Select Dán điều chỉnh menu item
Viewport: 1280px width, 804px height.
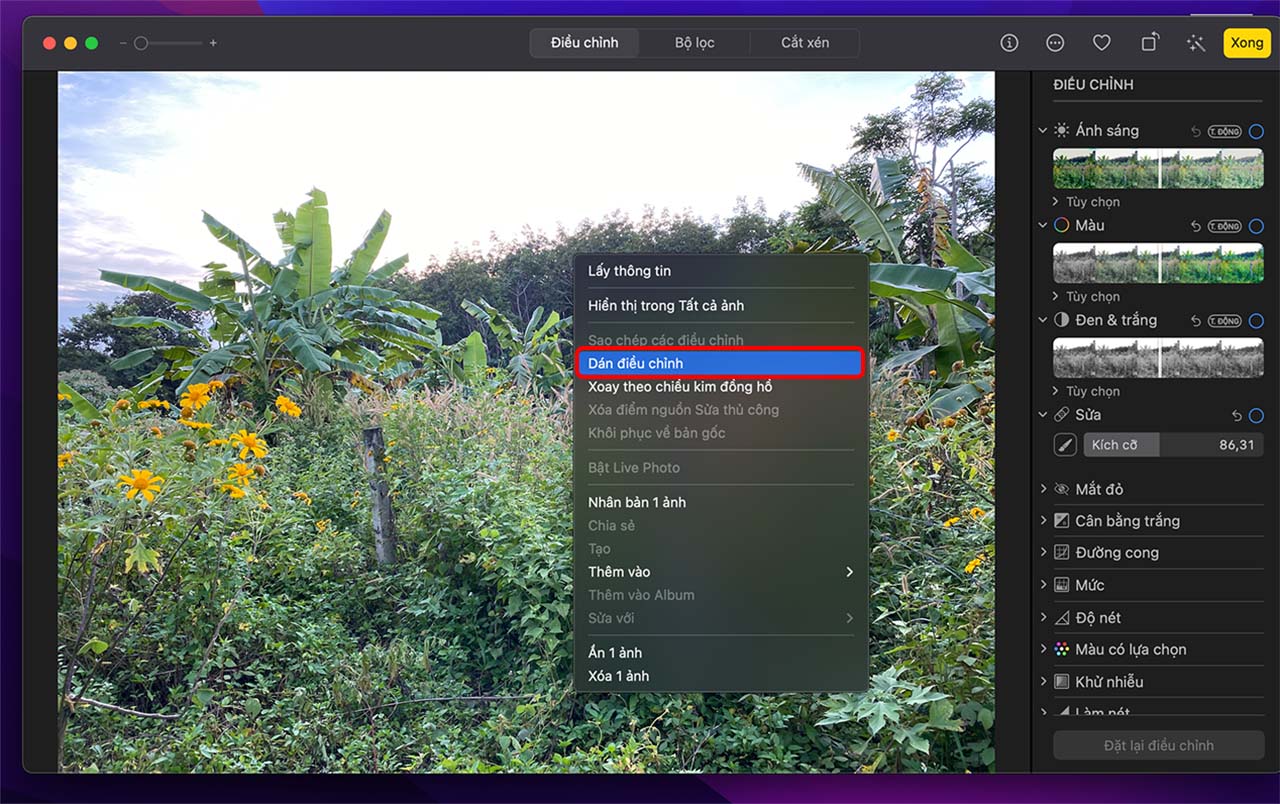(x=720, y=364)
